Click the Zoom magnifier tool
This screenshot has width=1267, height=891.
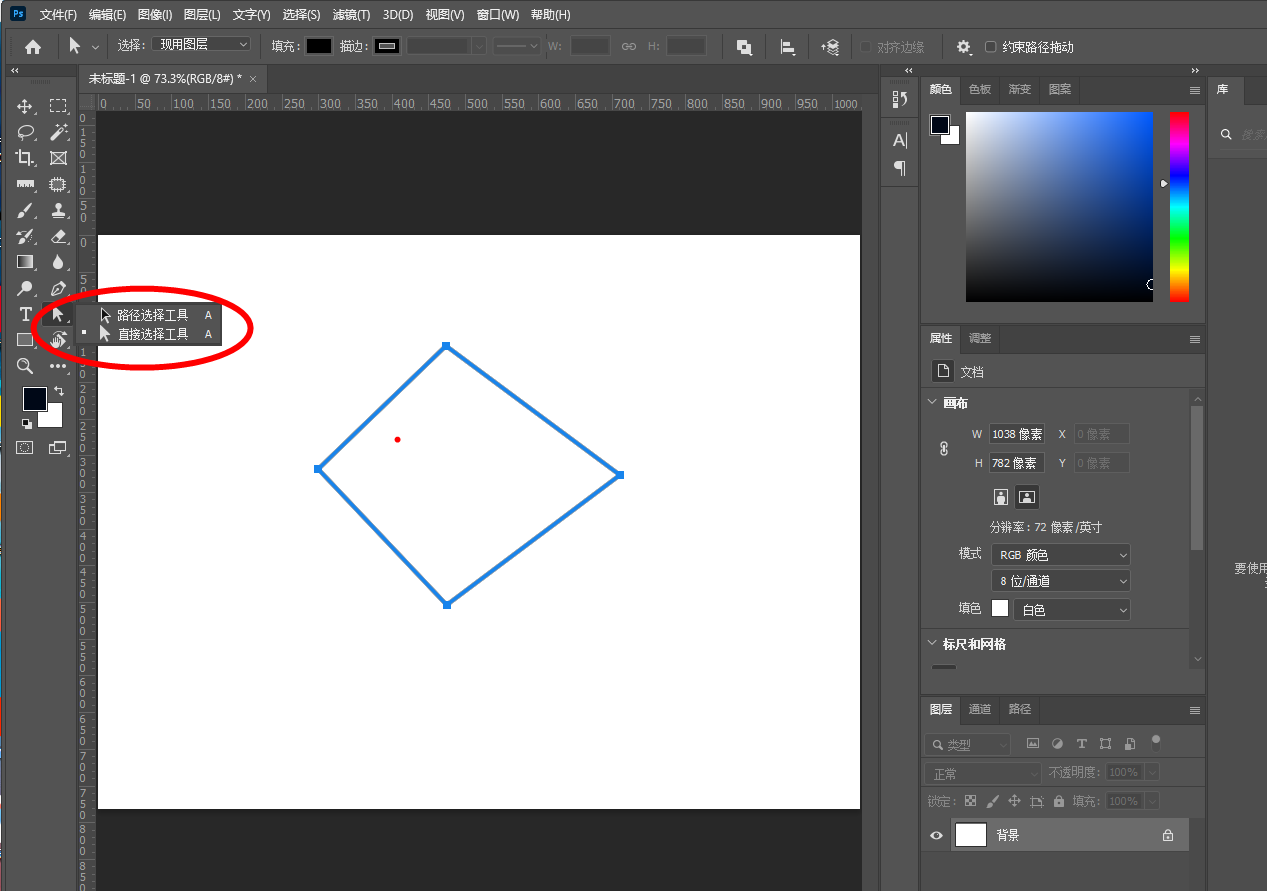[x=25, y=366]
